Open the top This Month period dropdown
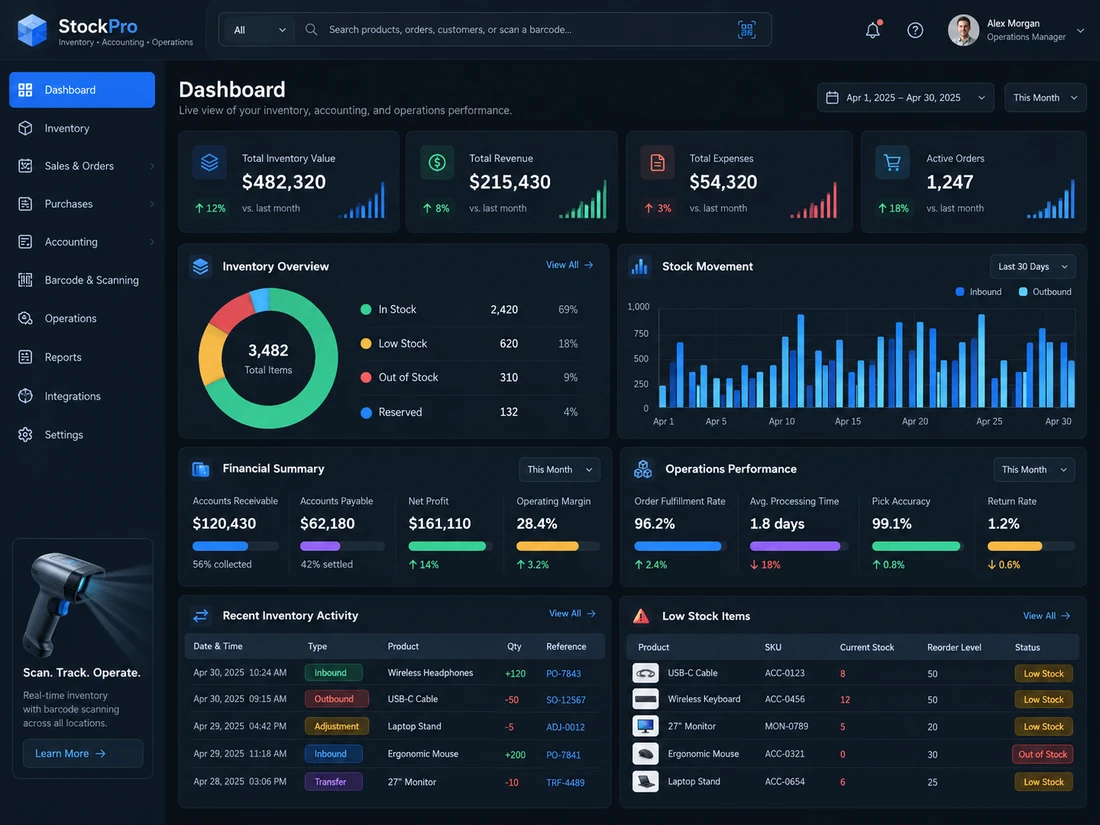The image size is (1100, 825). (x=1045, y=98)
